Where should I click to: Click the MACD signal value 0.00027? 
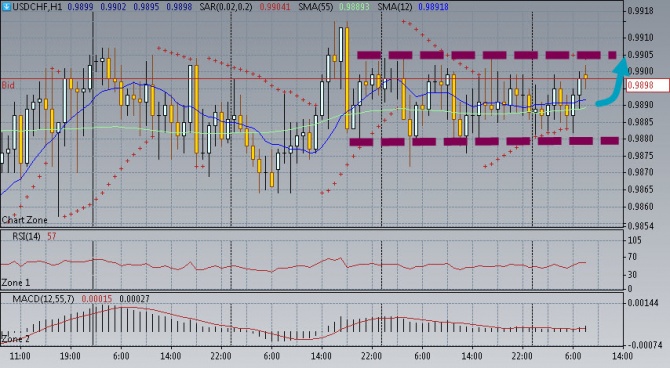pyautogui.click(x=134, y=299)
